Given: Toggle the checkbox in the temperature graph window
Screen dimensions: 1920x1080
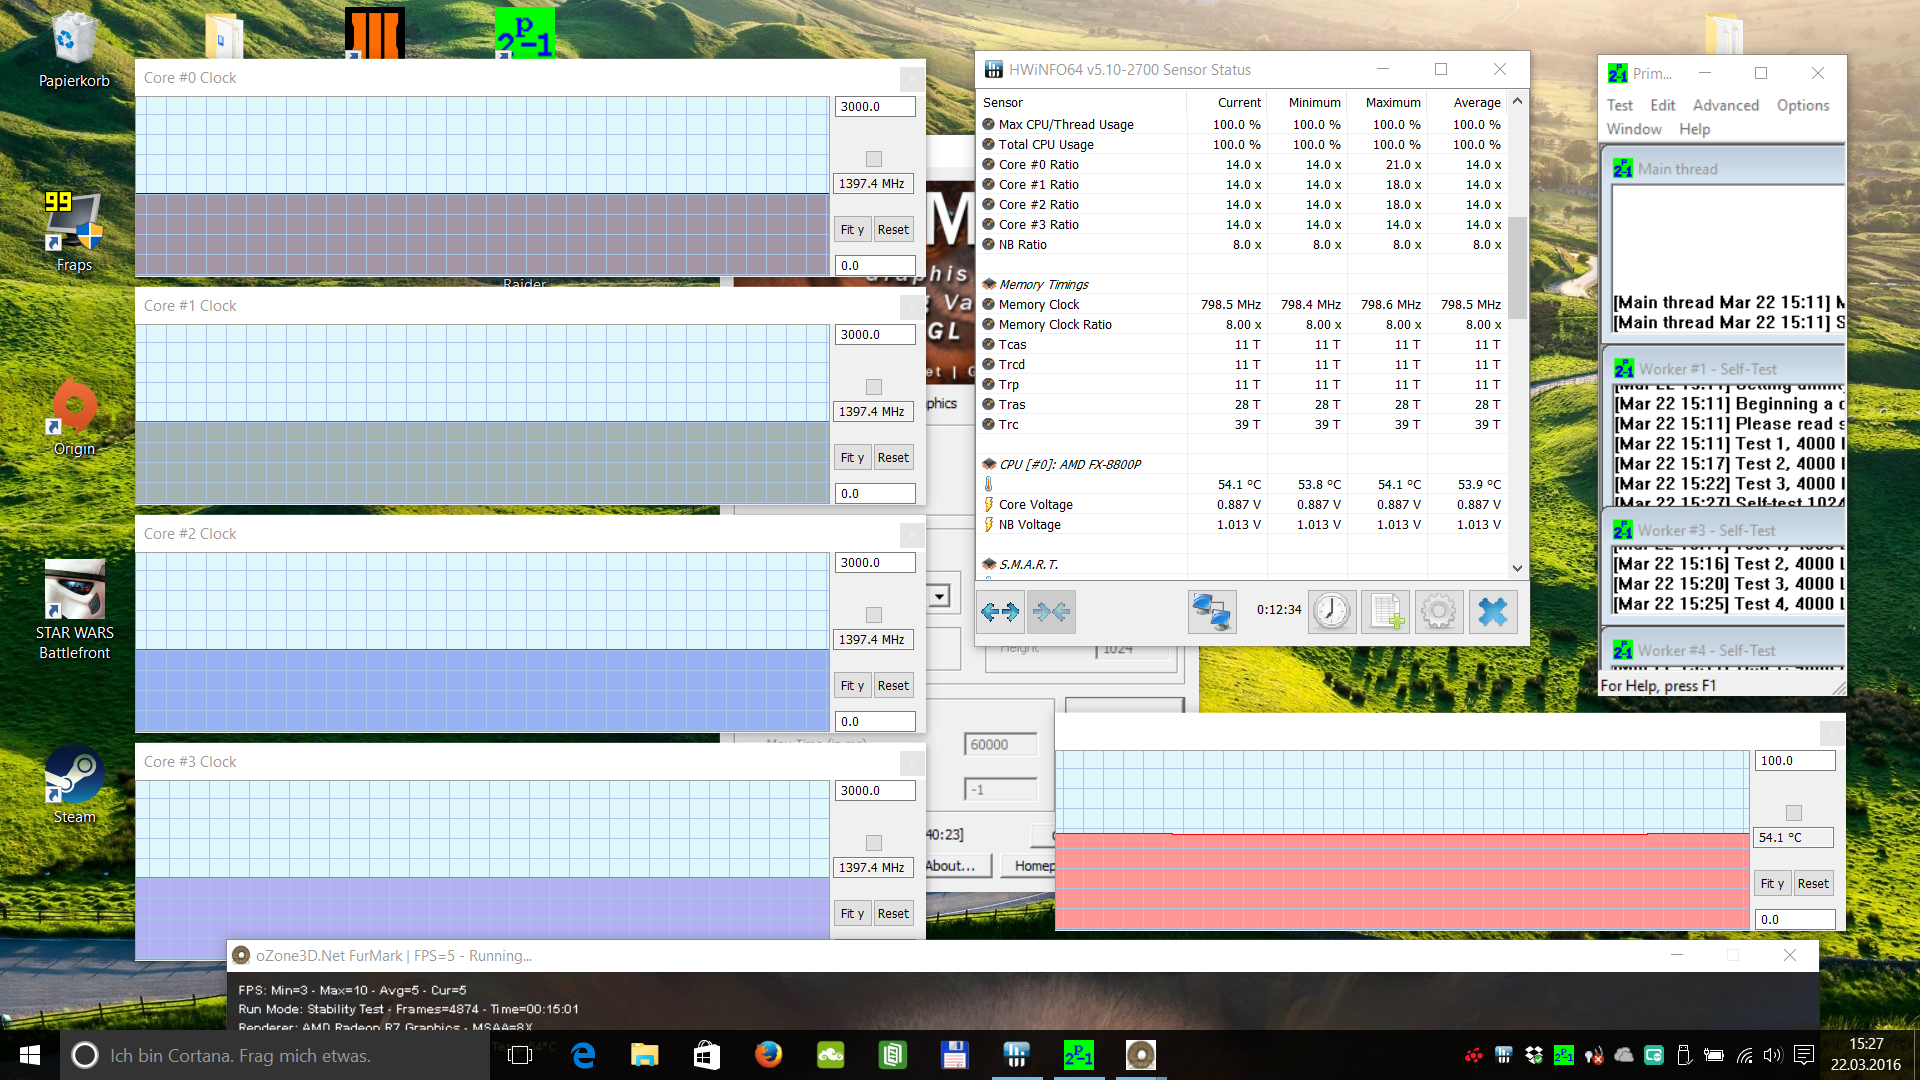Looking at the screenshot, I should tap(1794, 813).
